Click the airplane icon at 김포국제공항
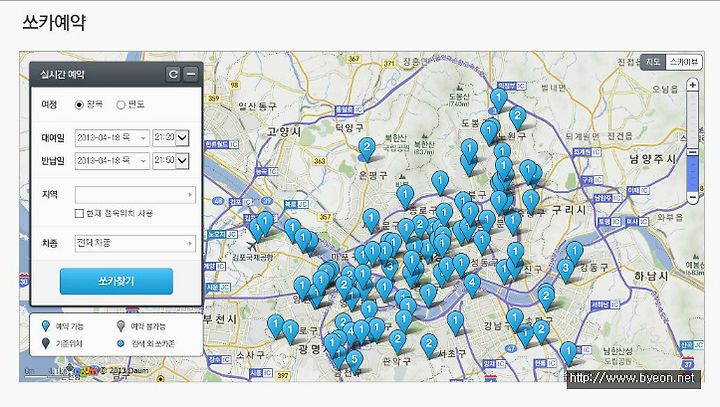Image resolution: width=720 pixels, height=407 pixels. 252,246
